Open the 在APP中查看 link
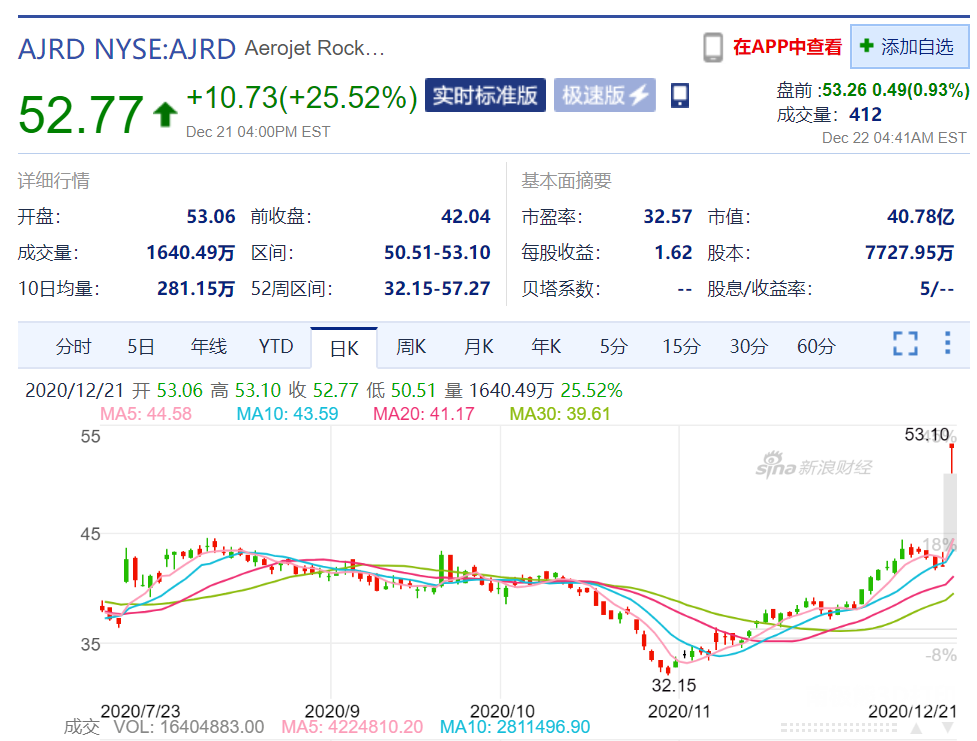Image resolution: width=977 pixels, height=741 pixels. click(788, 47)
